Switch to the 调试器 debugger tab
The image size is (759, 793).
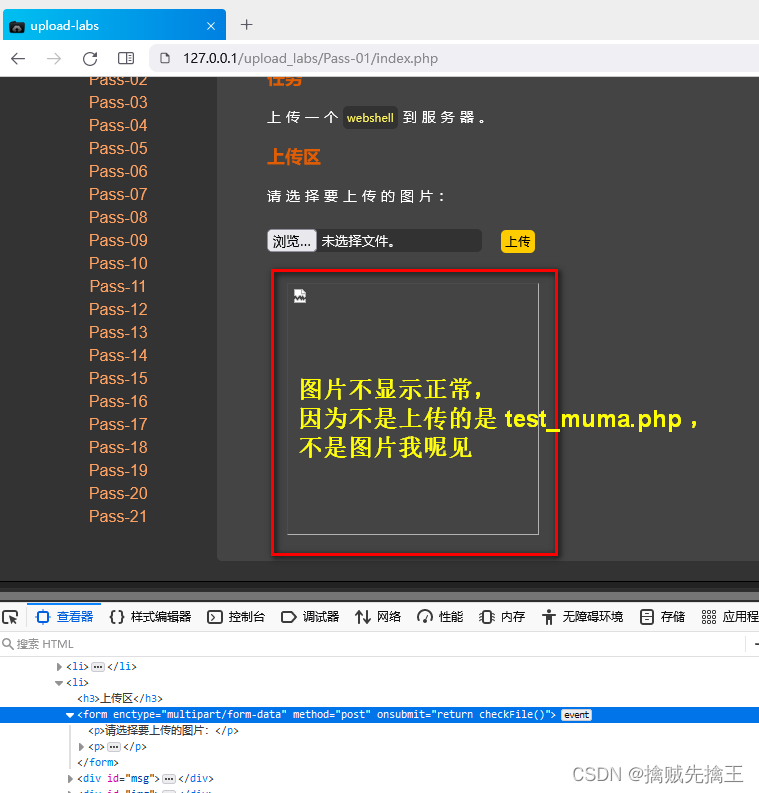click(310, 616)
